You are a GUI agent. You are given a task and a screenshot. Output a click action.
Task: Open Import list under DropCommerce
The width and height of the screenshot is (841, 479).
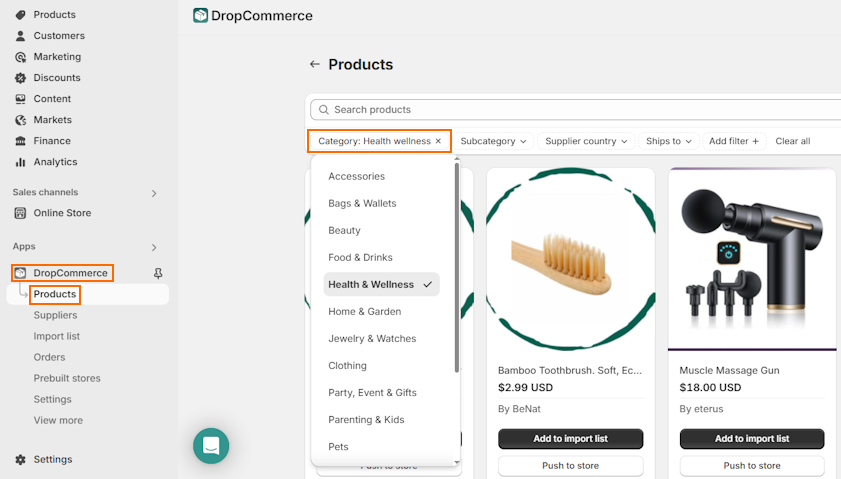tap(56, 336)
